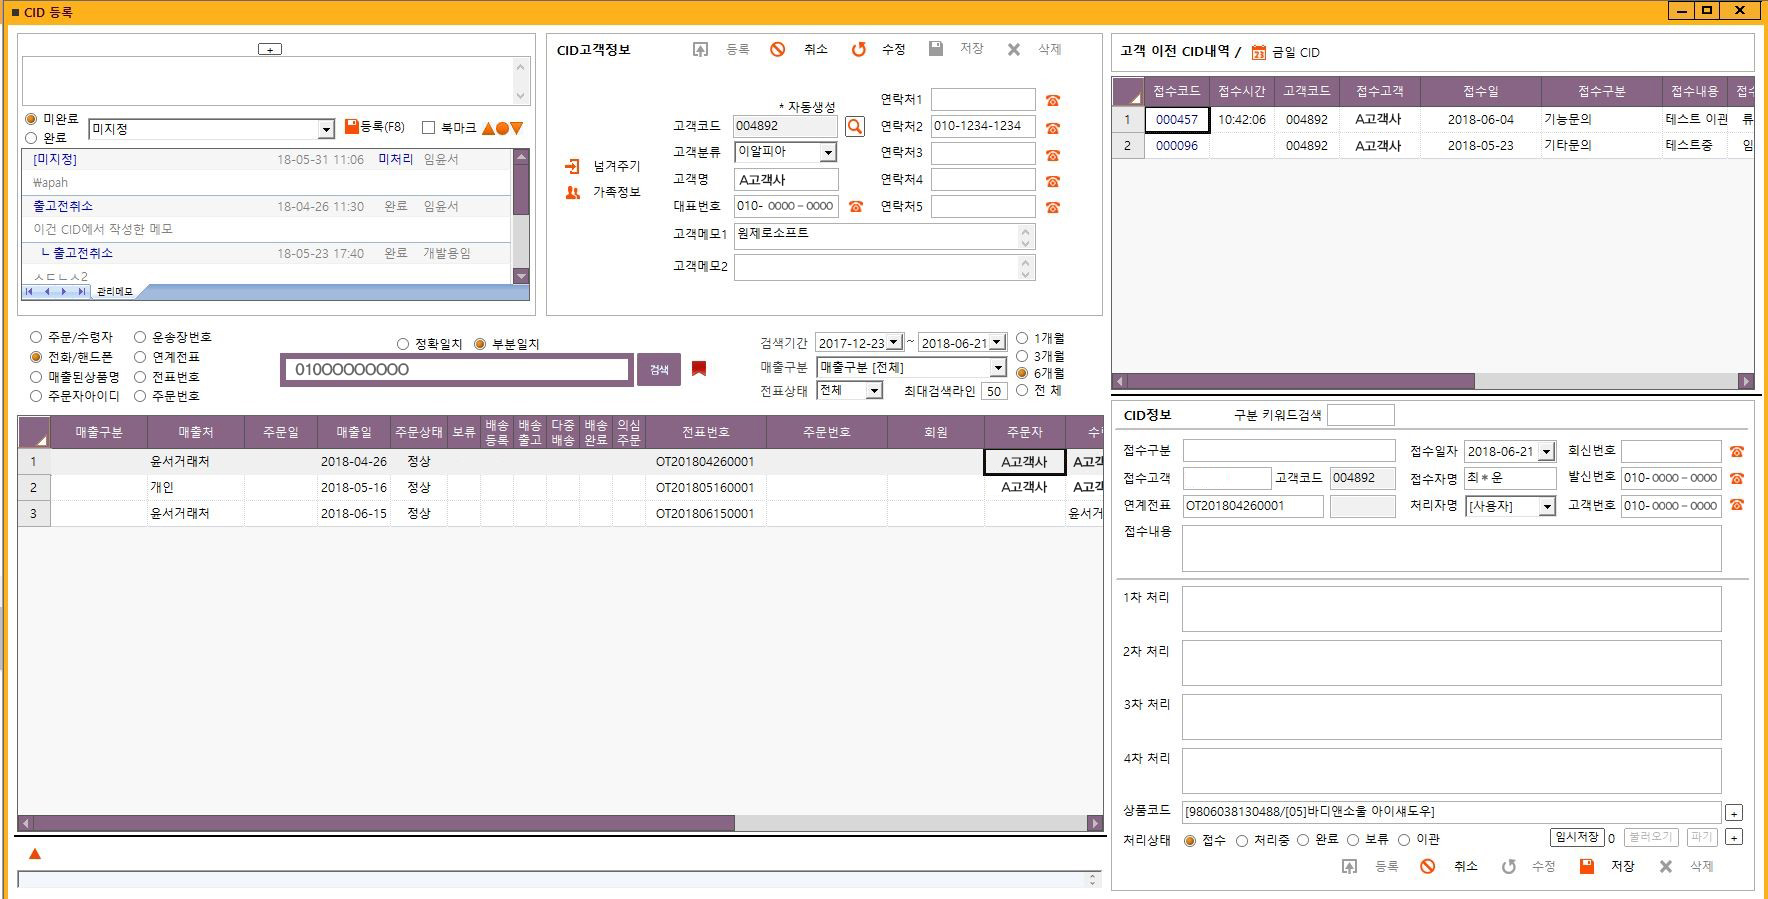The height and width of the screenshot is (899, 1768).
Task: Click the 취소 cancel icon in CID고객정보
Action: pos(777,49)
